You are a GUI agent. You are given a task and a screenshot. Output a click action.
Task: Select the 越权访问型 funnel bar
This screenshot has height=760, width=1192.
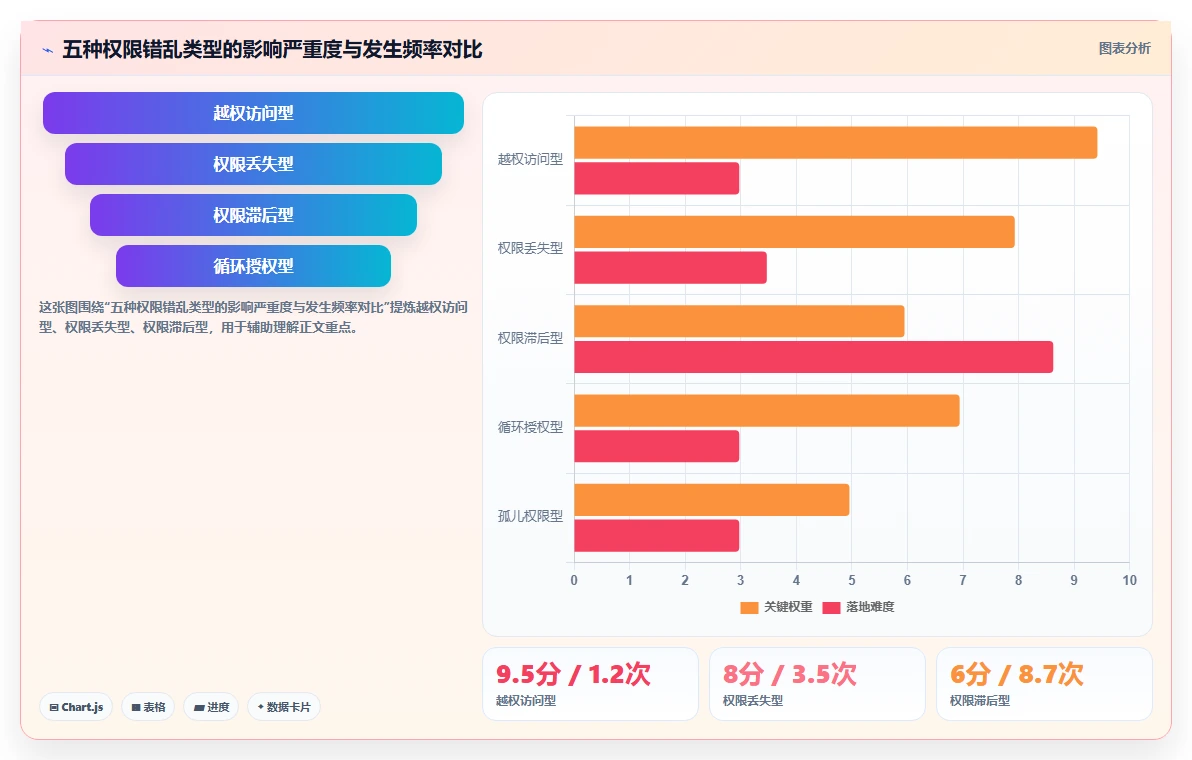coord(253,113)
